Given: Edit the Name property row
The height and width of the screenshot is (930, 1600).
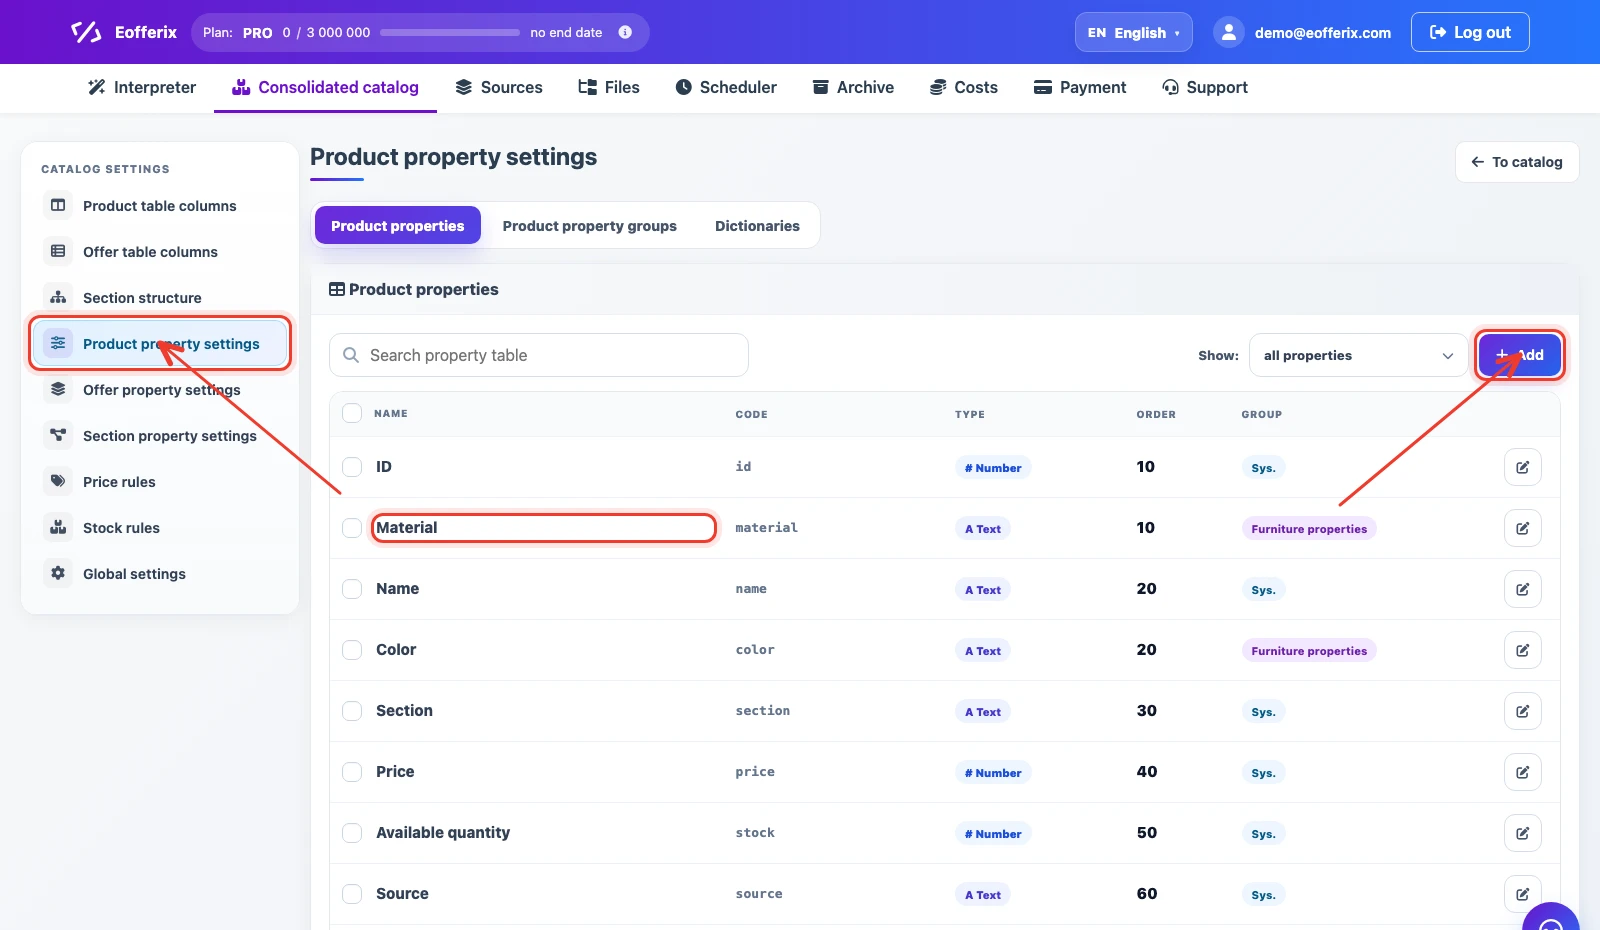Looking at the screenshot, I should click(1522, 589).
